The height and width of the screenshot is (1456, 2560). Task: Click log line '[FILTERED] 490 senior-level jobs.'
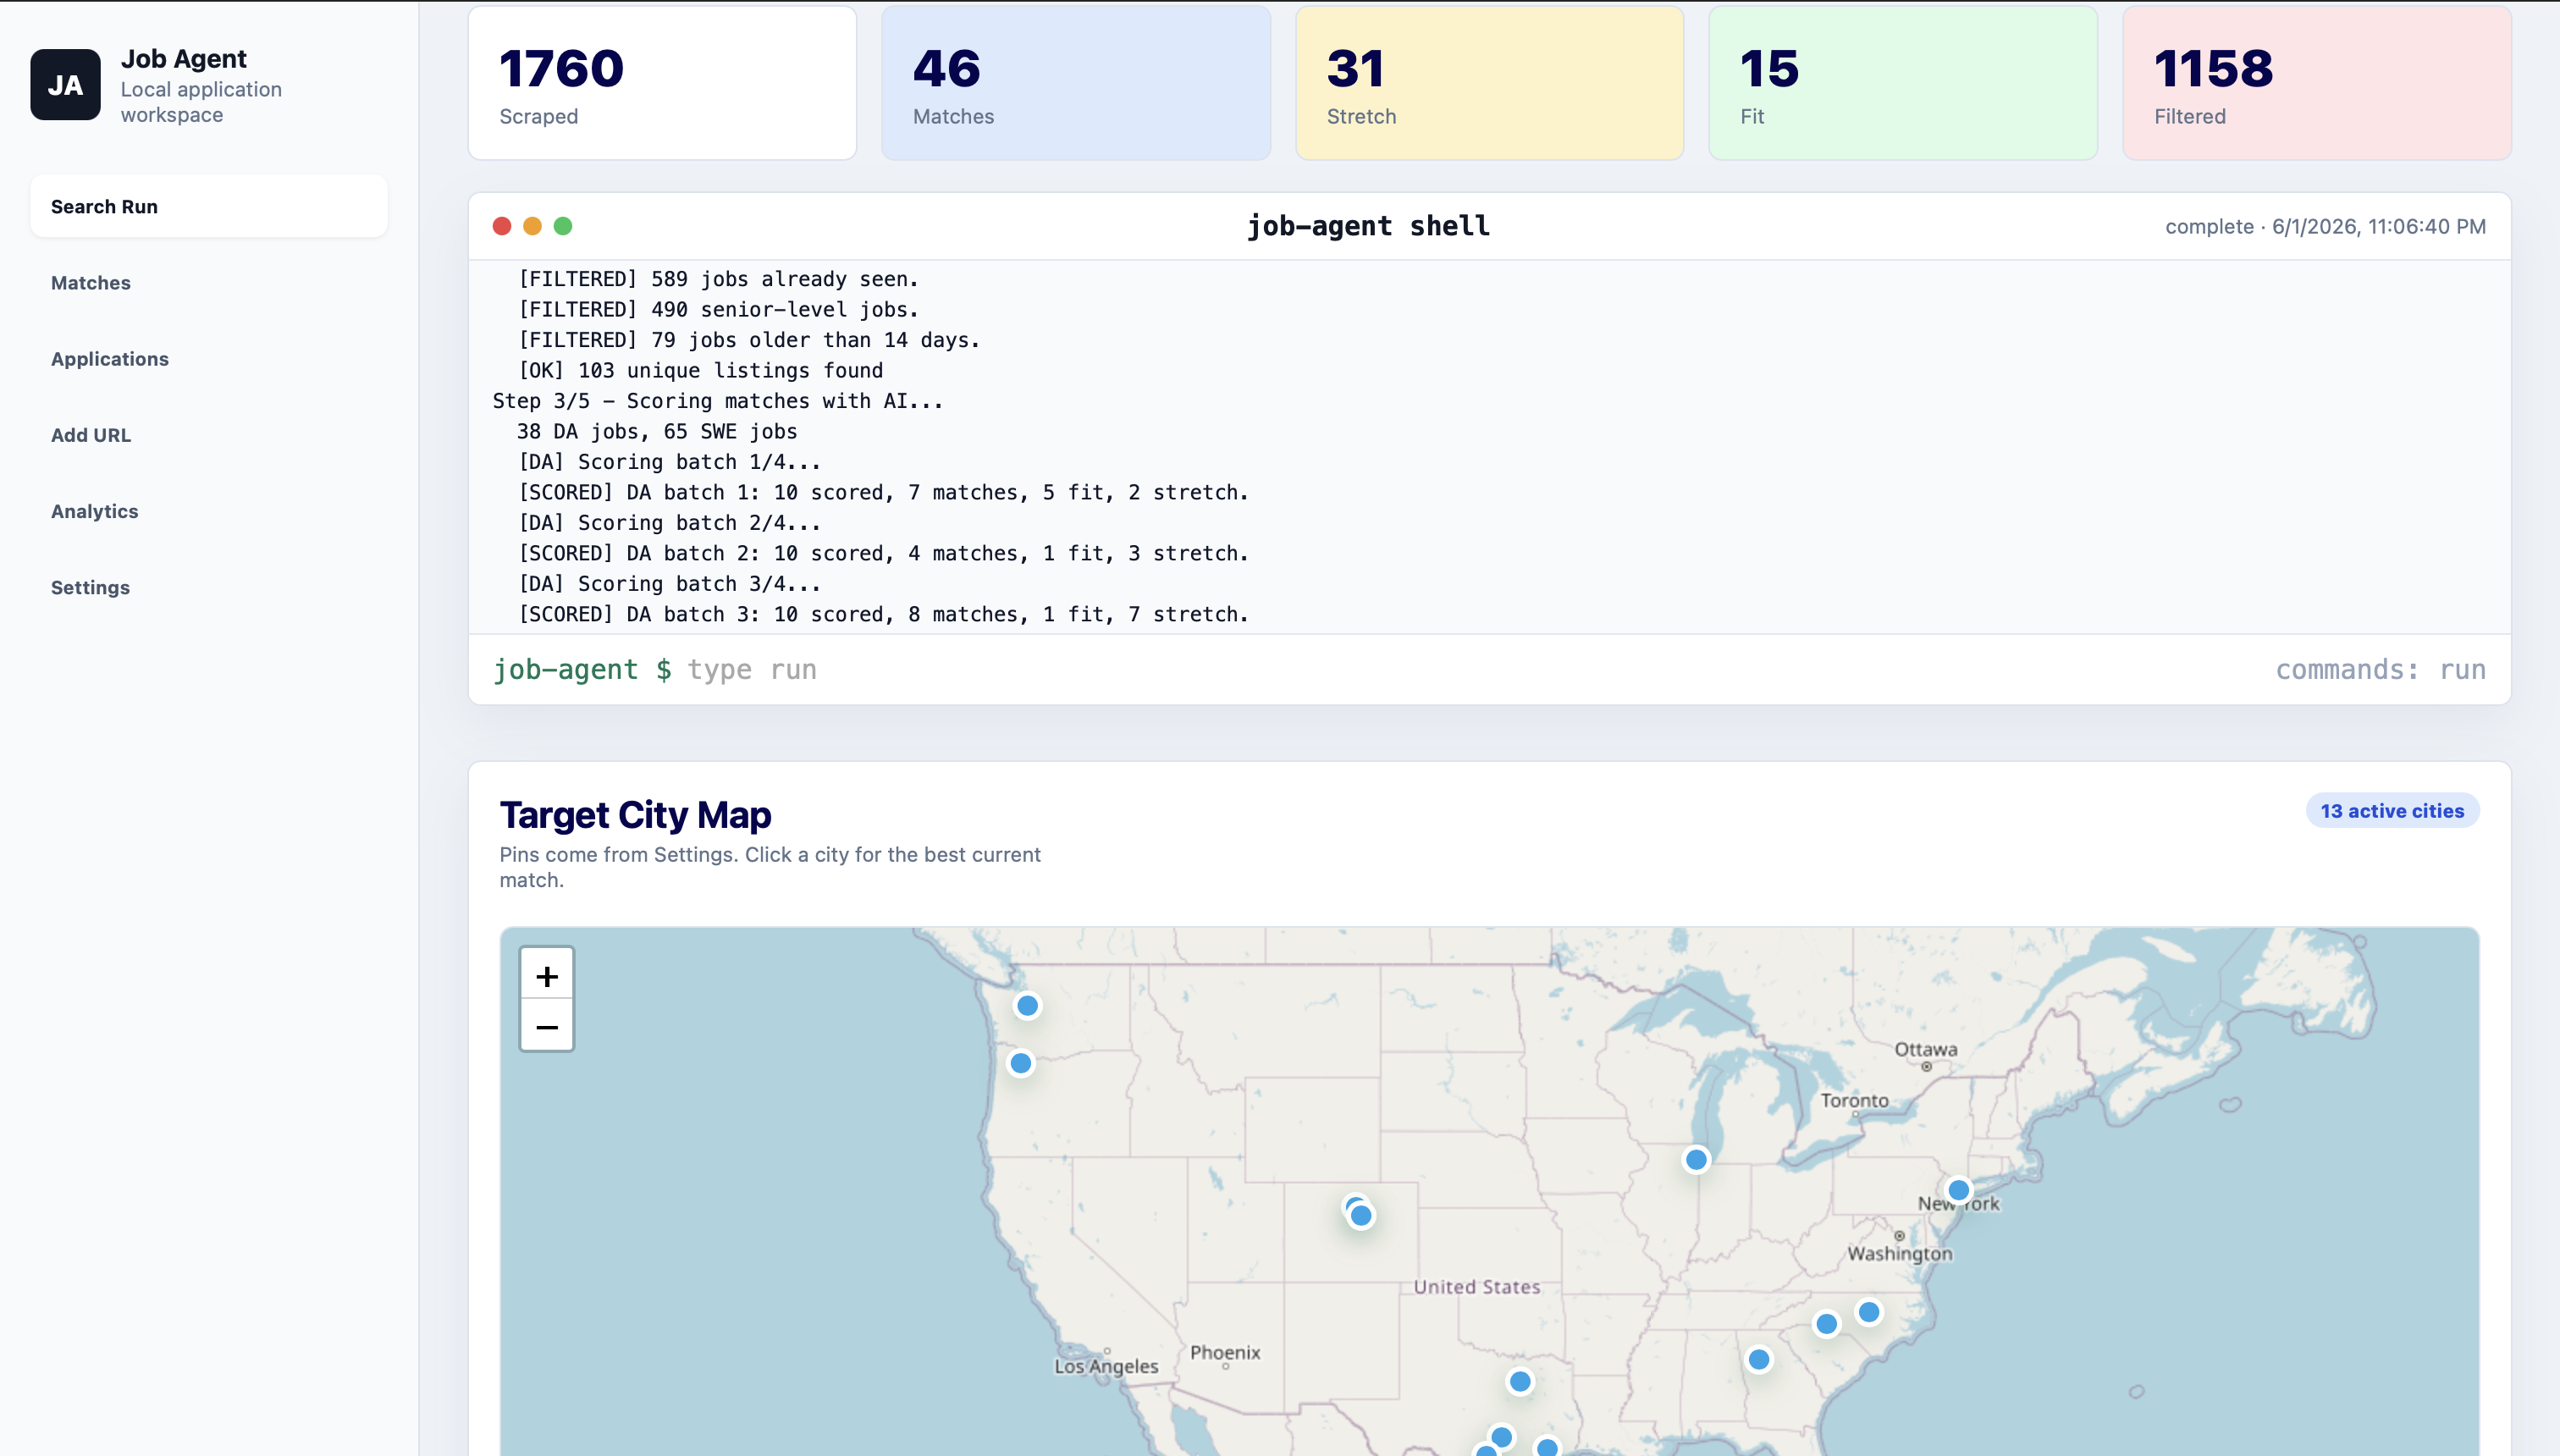(718, 310)
